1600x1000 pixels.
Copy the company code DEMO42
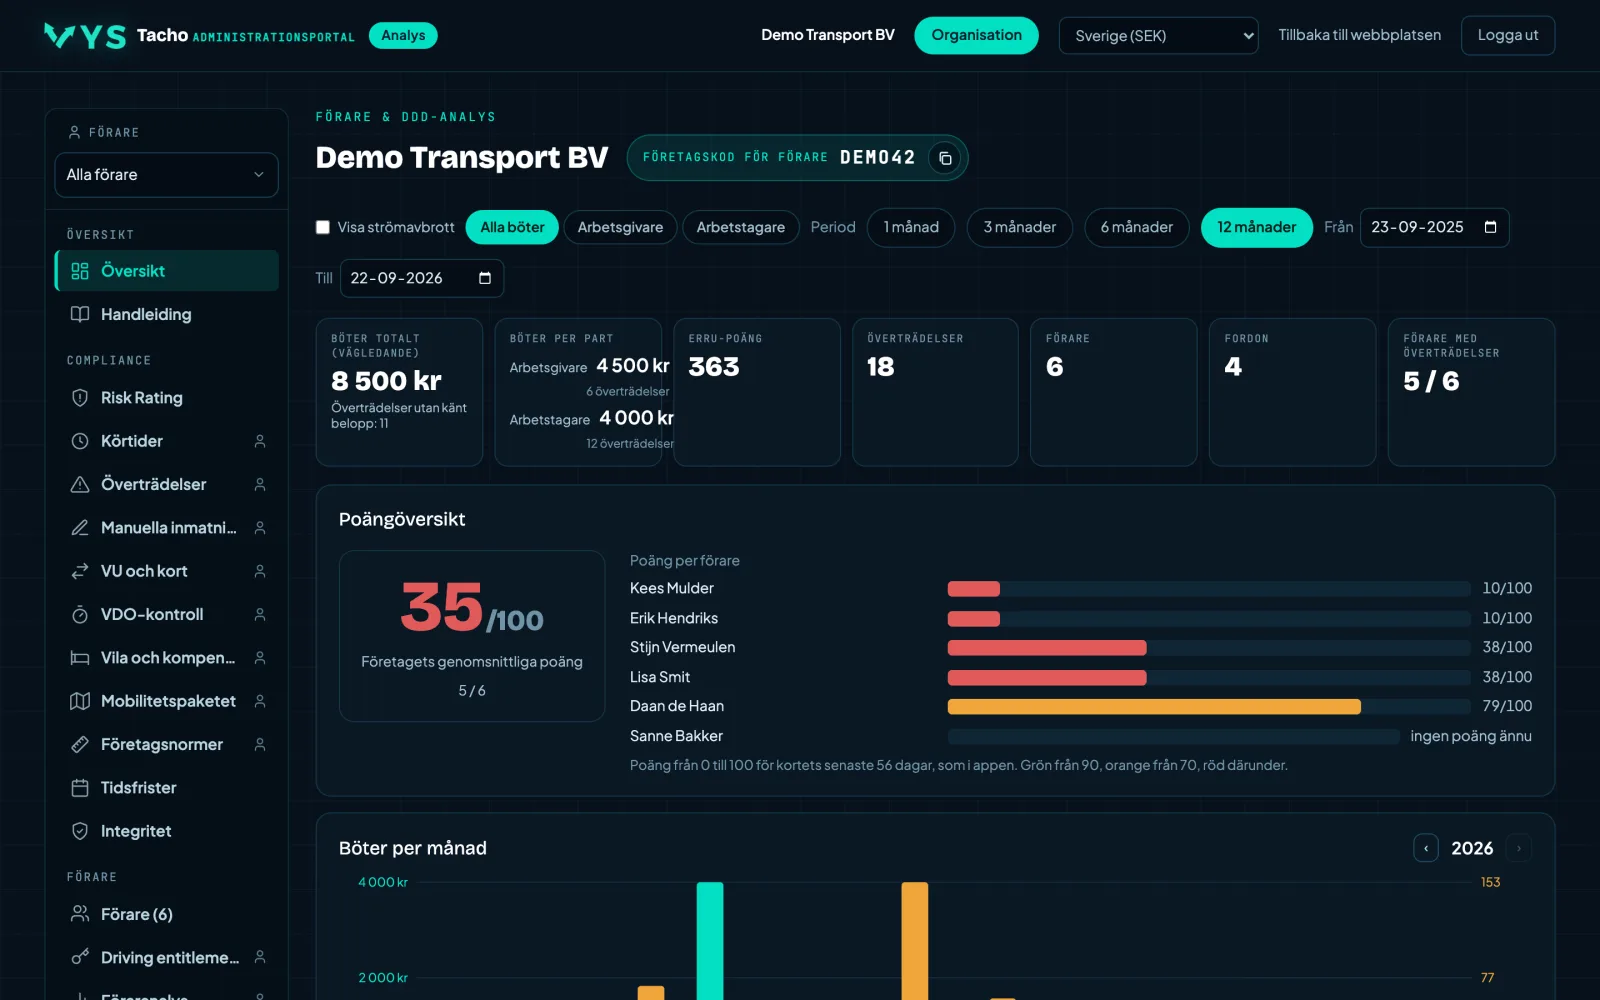point(944,158)
